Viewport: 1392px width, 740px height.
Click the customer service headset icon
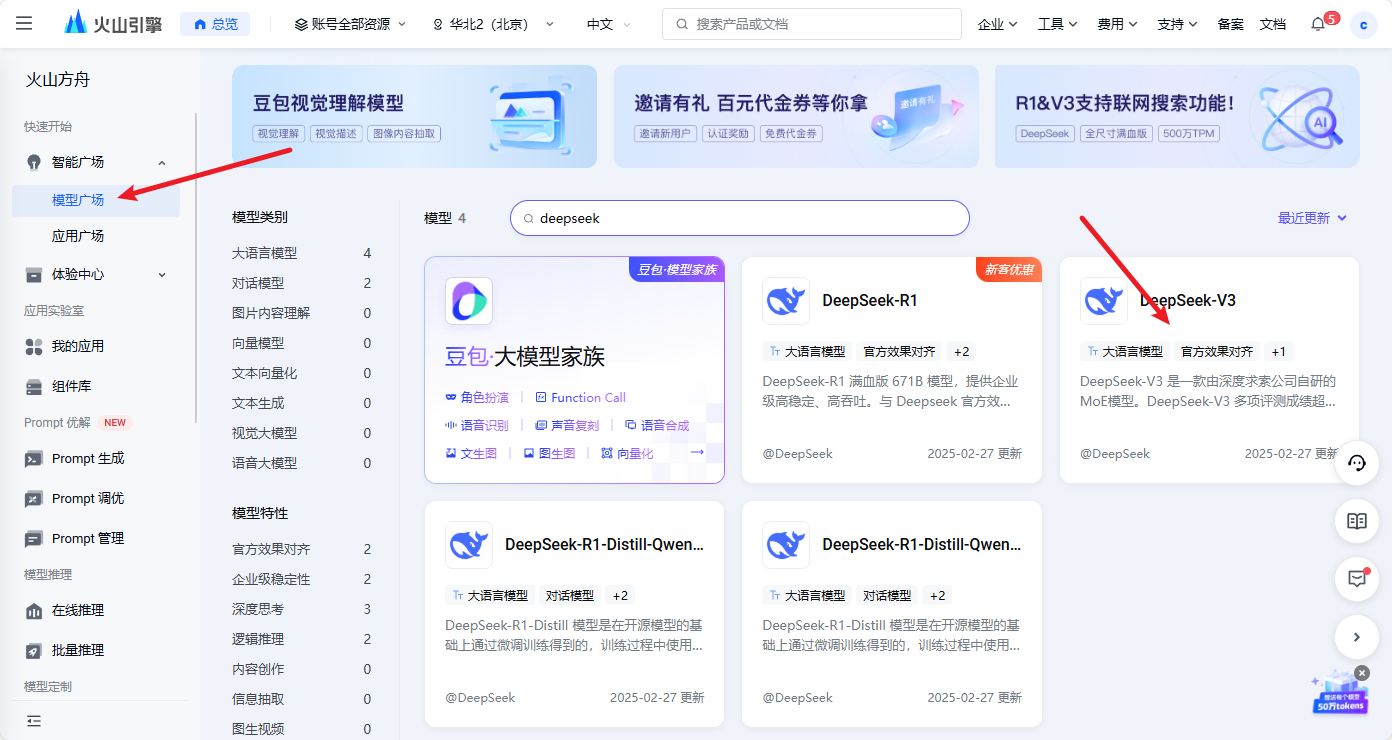1357,463
